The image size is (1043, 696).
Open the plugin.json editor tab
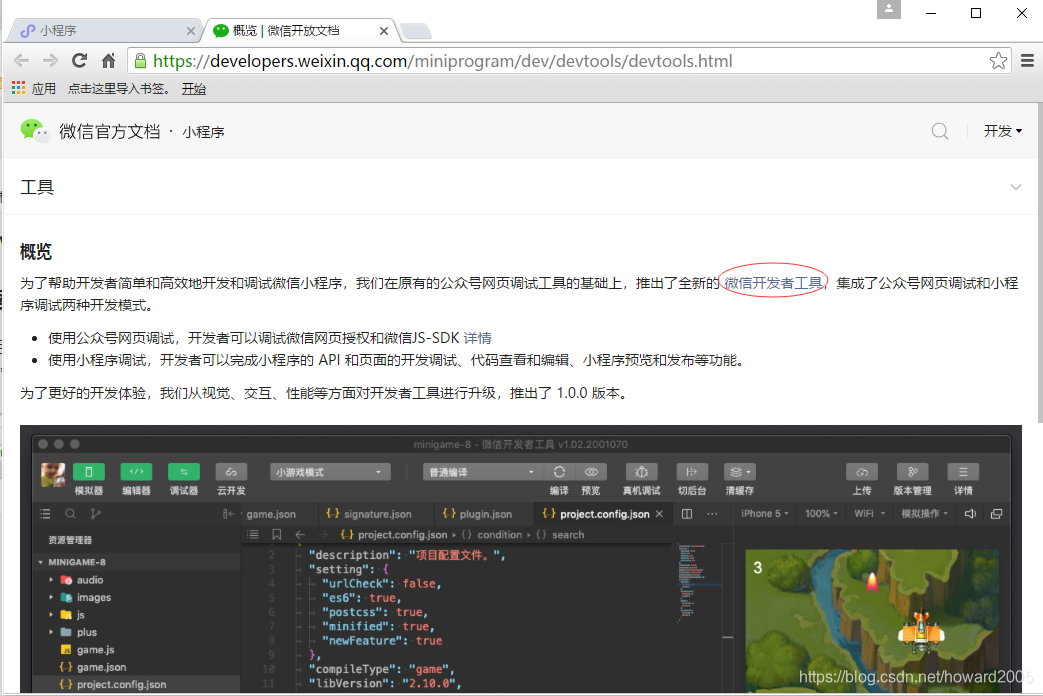click(478, 514)
